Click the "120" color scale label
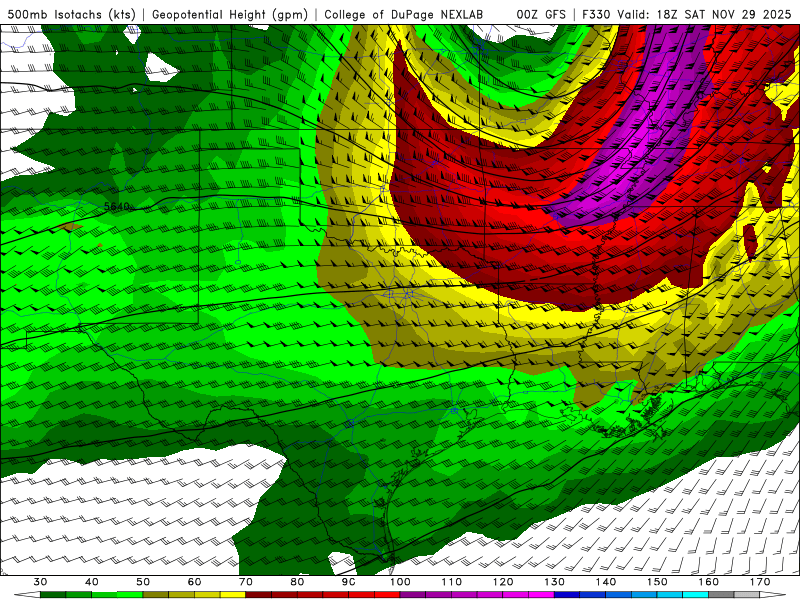Image resolution: width=800 pixels, height=600 pixels. pyautogui.click(x=503, y=582)
